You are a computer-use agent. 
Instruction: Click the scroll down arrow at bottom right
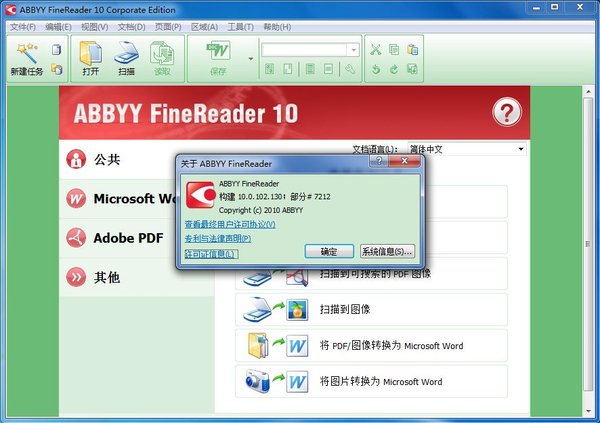coord(588,412)
